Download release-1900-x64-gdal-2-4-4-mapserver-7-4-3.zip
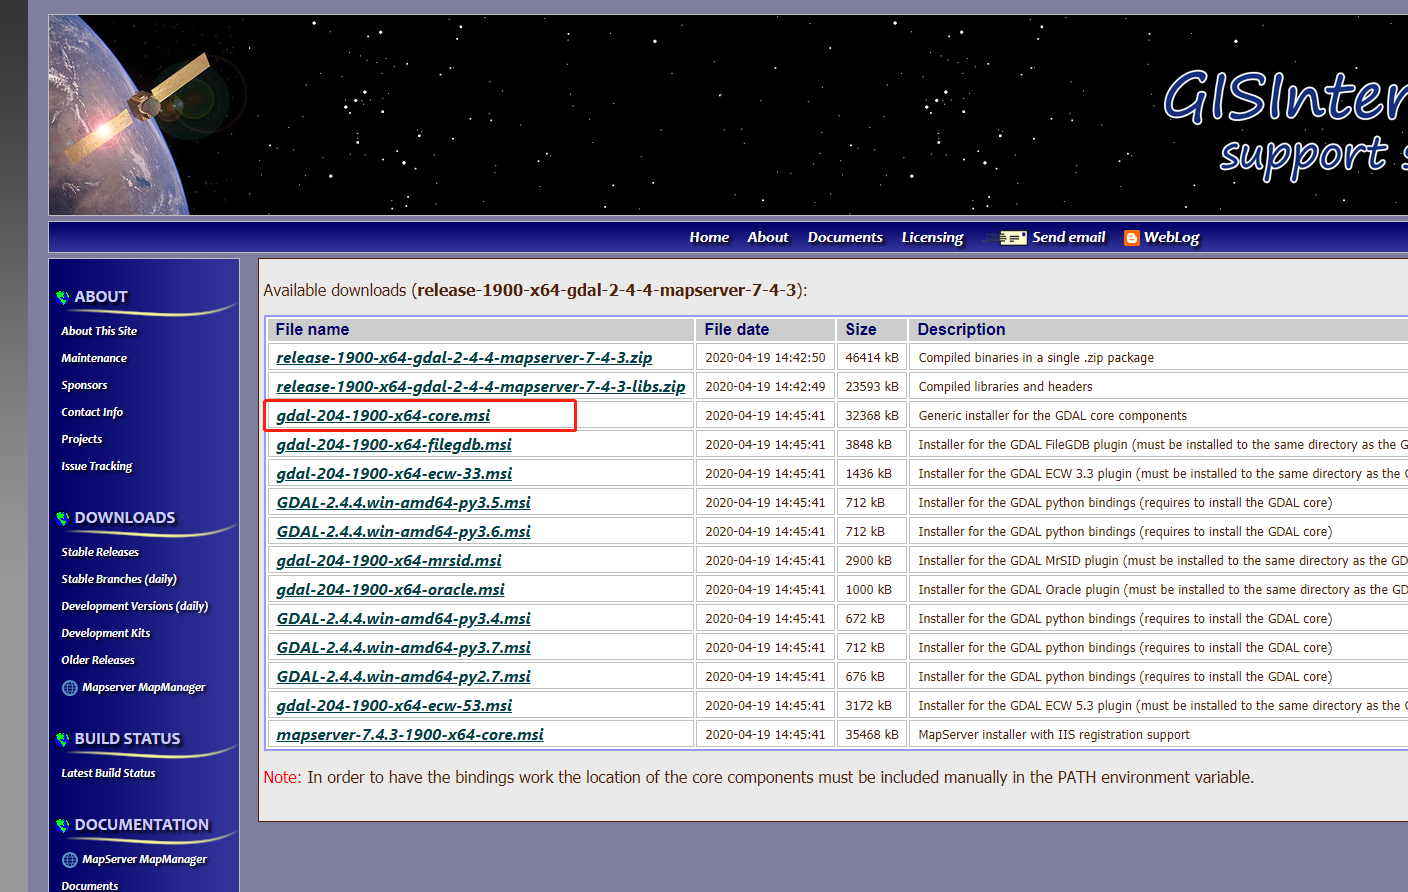The width and height of the screenshot is (1408, 892). (x=464, y=357)
